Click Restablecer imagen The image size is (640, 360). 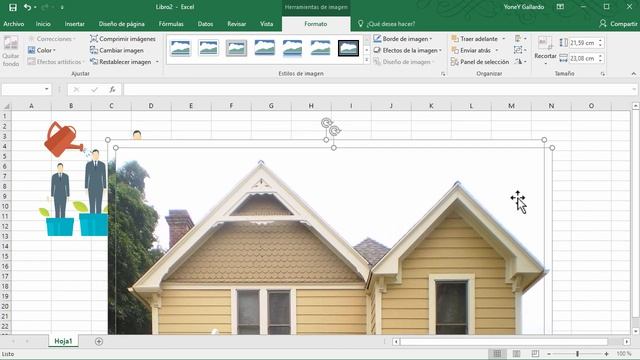(121, 62)
